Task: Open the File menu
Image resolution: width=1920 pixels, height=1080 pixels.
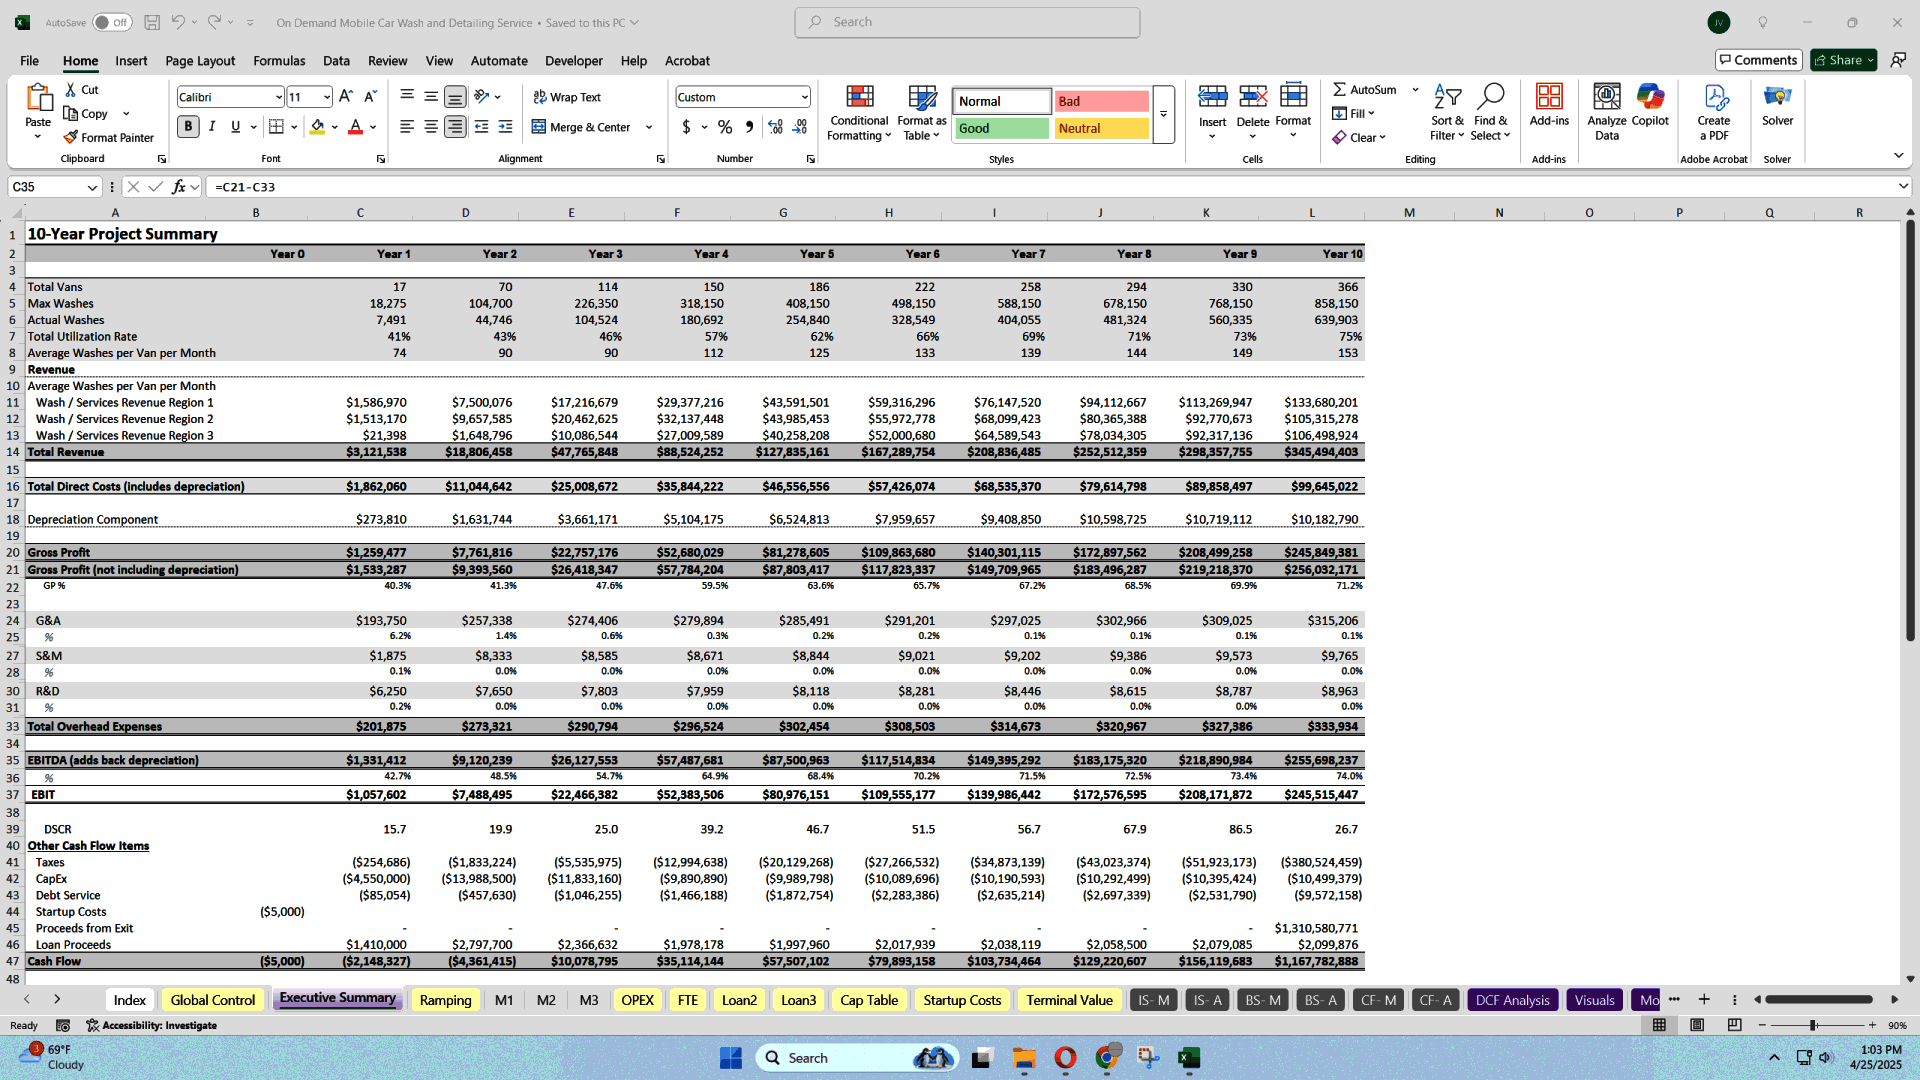Action: point(29,60)
